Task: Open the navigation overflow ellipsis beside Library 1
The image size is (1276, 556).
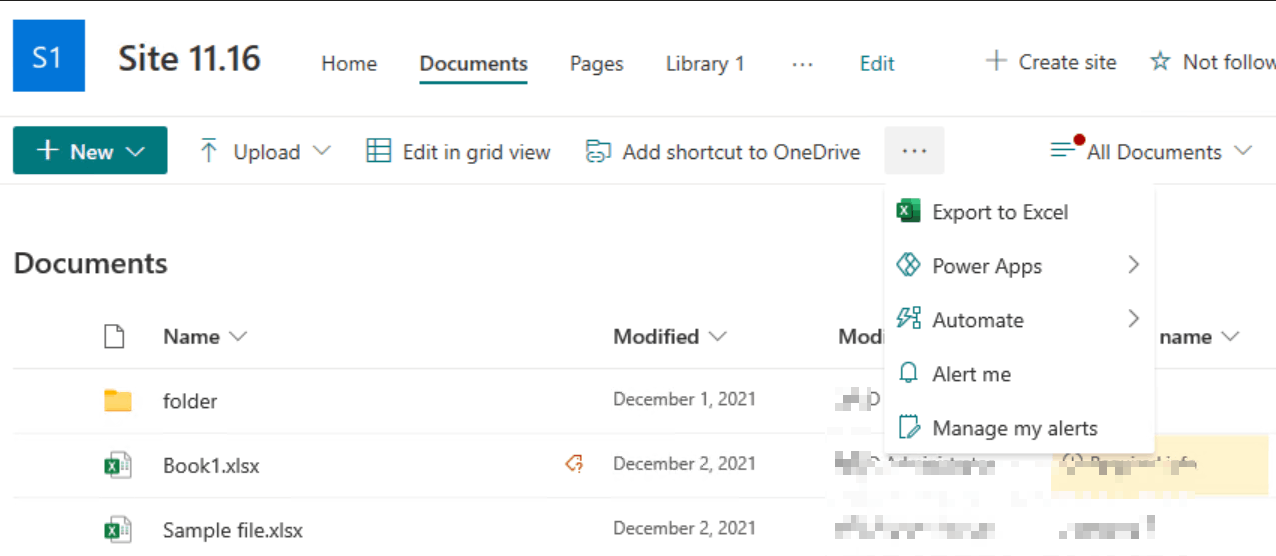Action: pyautogui.click(x=802, y=63)
